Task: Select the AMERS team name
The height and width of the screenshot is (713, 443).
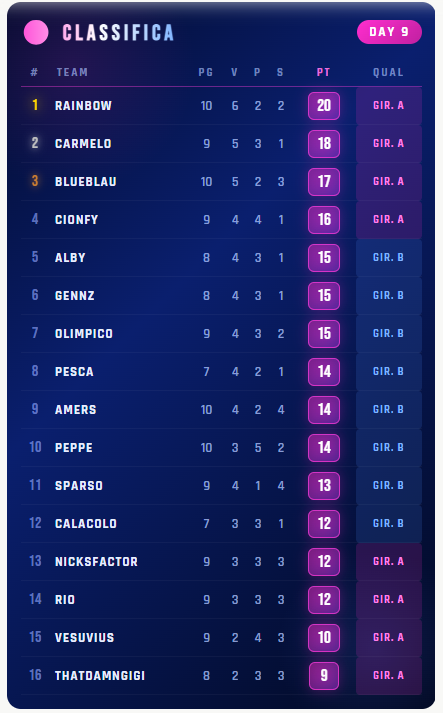Action: click(76, 410)
